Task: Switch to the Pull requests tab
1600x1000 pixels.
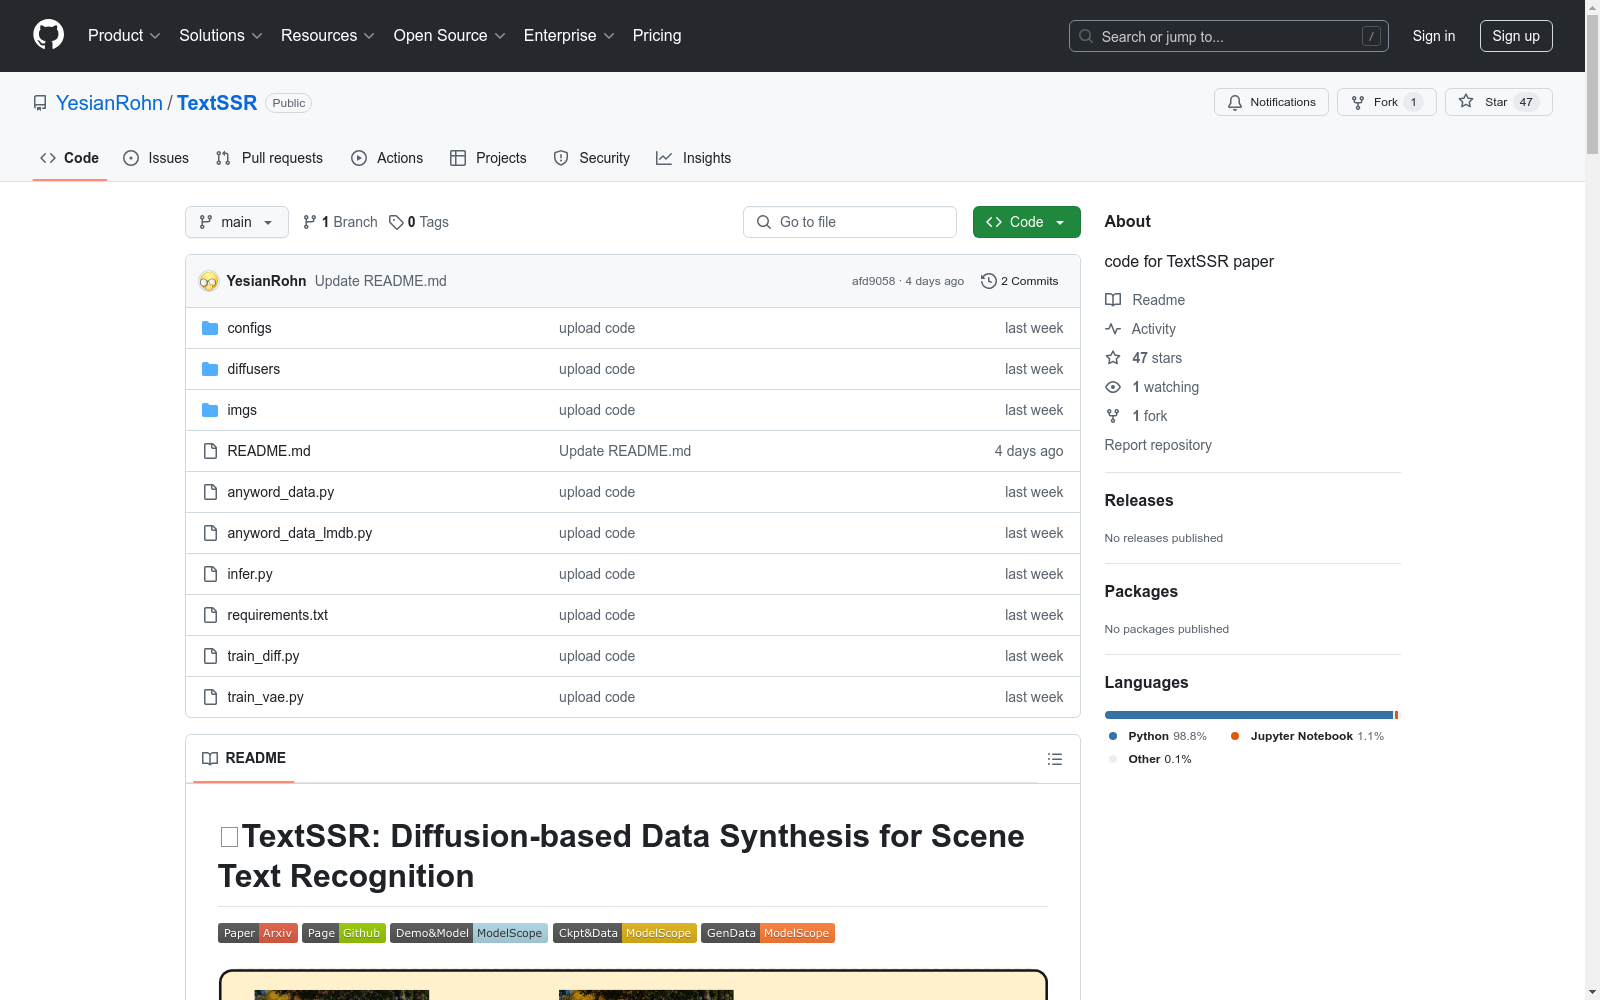Action: (x=269, y=158)
